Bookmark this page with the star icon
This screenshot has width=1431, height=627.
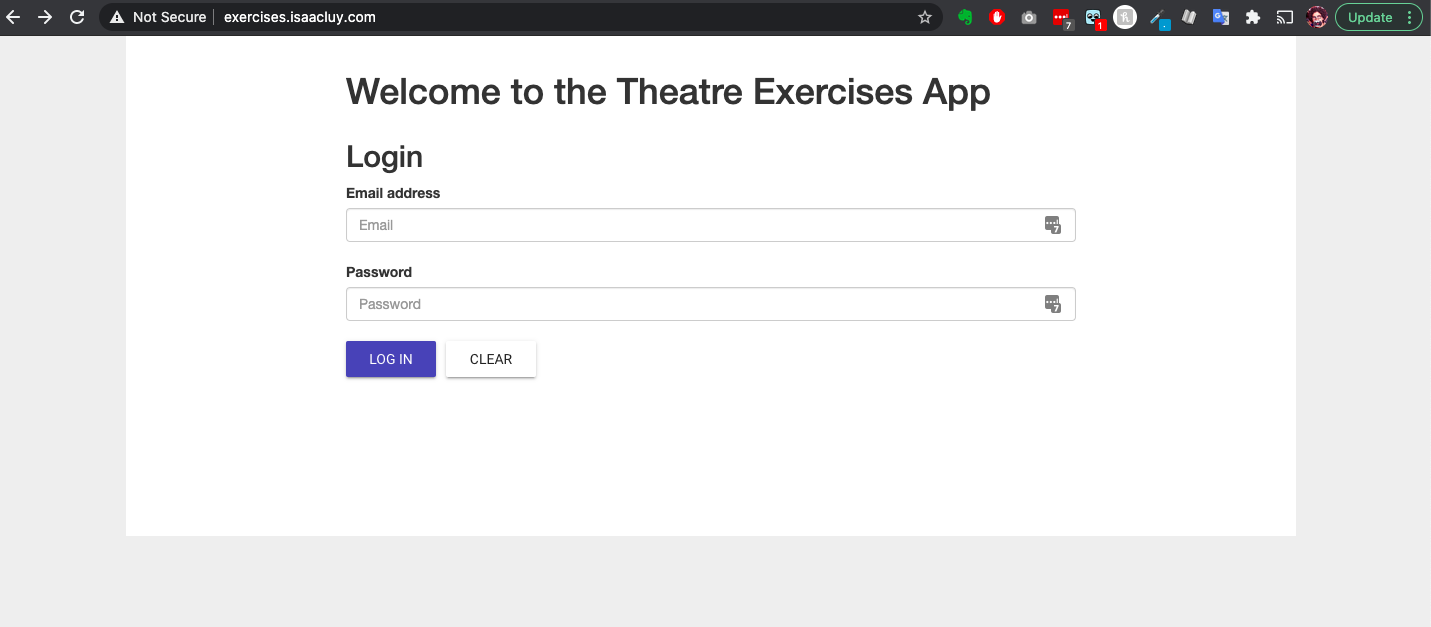(925, 17)
